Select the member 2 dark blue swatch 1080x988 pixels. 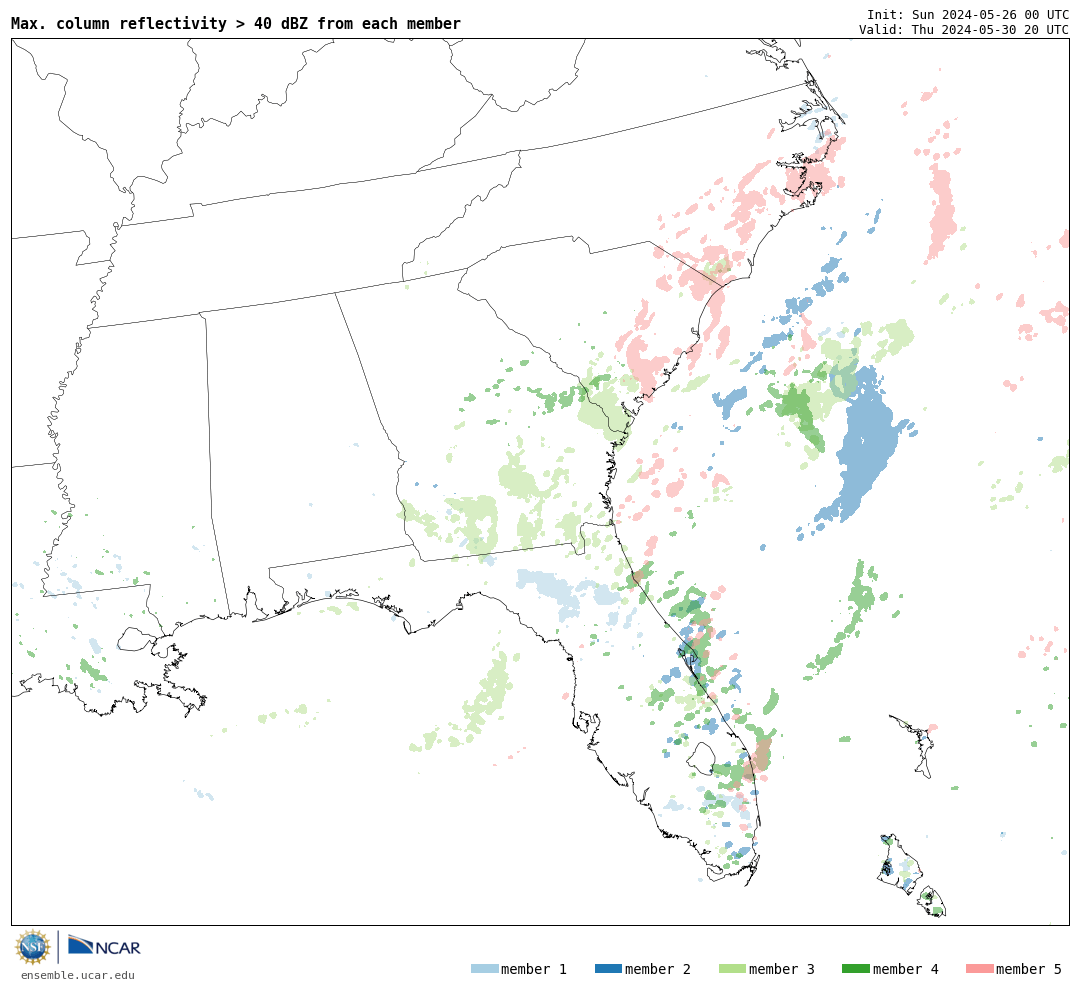click(608, 969)
